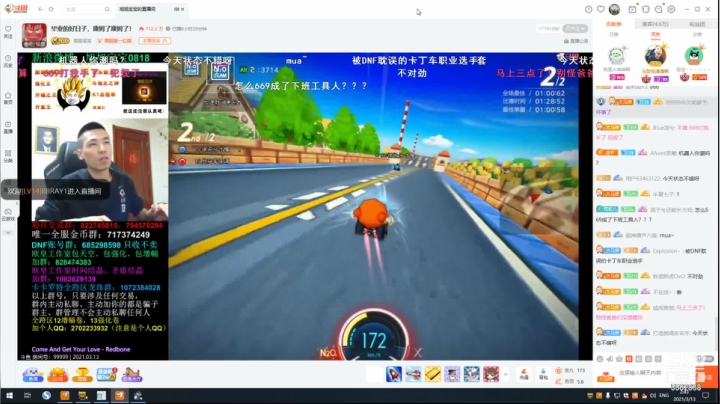Send the airplane gift
Image resolution: width=720 pixels, height=404 pixels.
pos(413,374)
